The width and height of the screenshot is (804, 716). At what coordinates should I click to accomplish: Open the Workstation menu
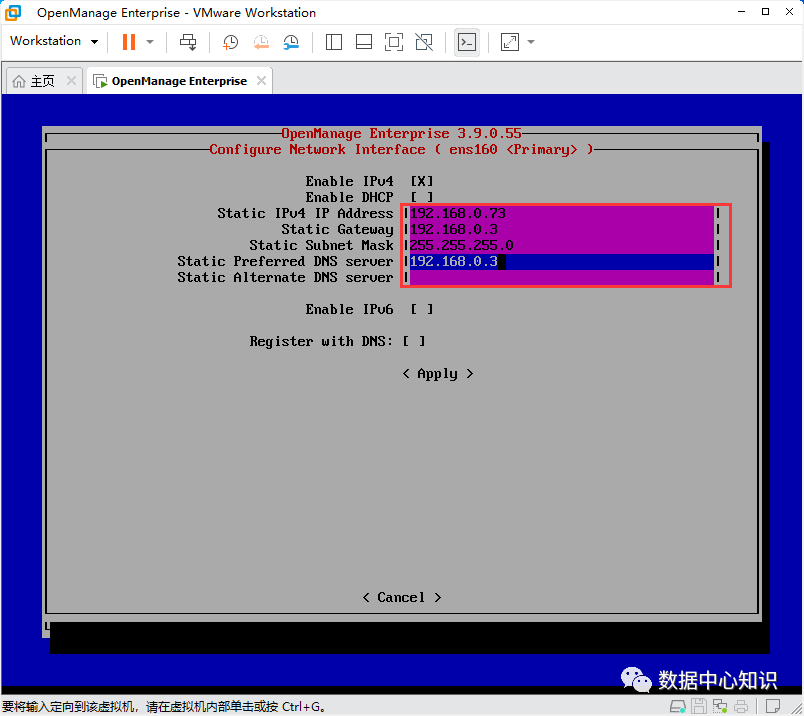tap(54, 41)
